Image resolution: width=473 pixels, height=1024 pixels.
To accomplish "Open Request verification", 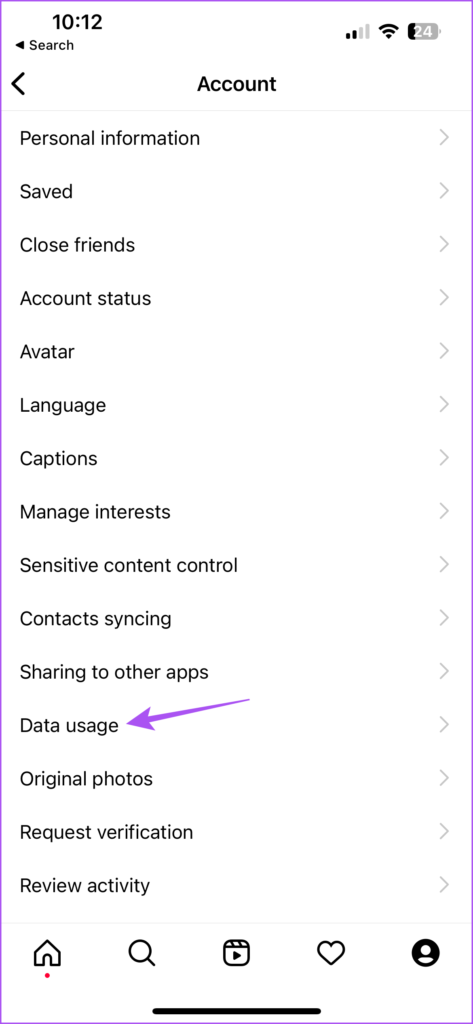I will click(x=236, y=832).
